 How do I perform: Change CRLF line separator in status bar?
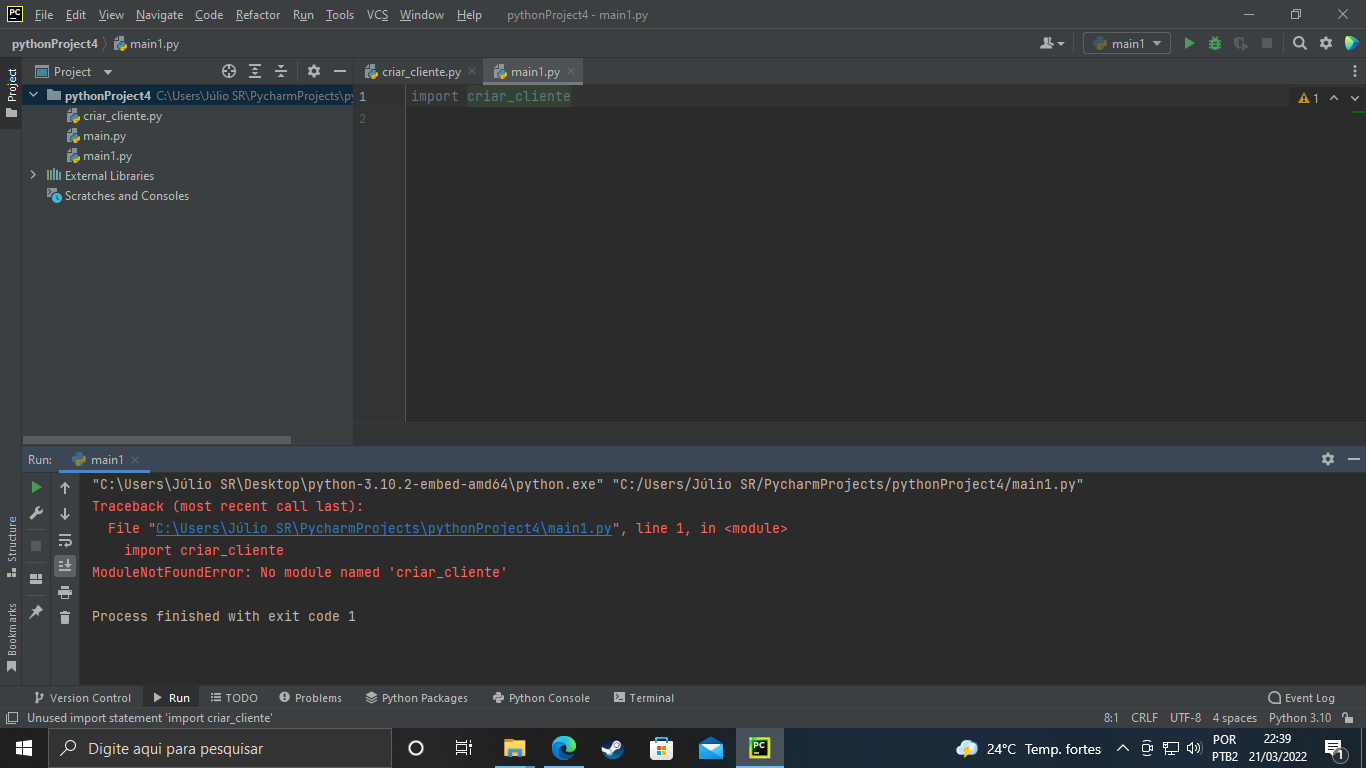coord(1144,718)
